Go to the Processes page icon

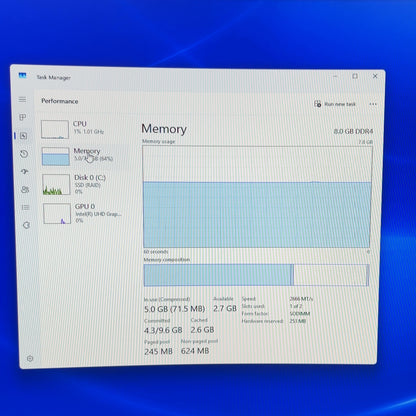(x=23, y=117)
